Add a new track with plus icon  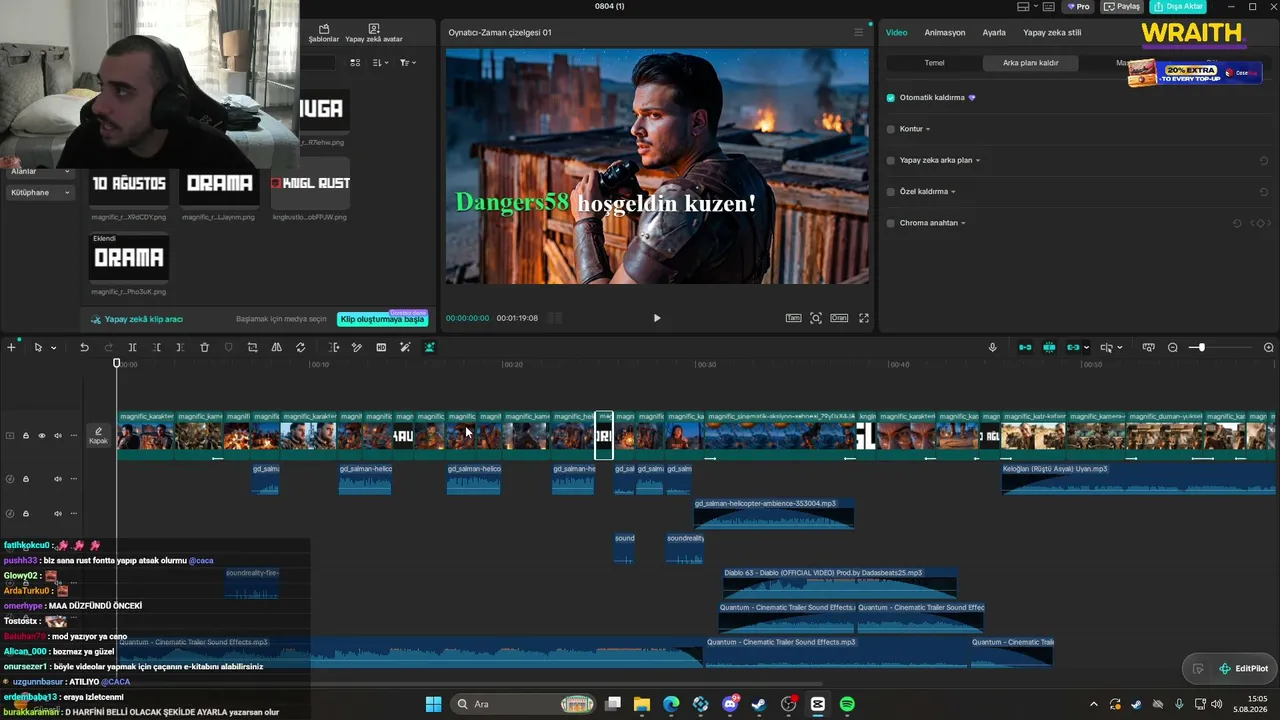point(11,347)
